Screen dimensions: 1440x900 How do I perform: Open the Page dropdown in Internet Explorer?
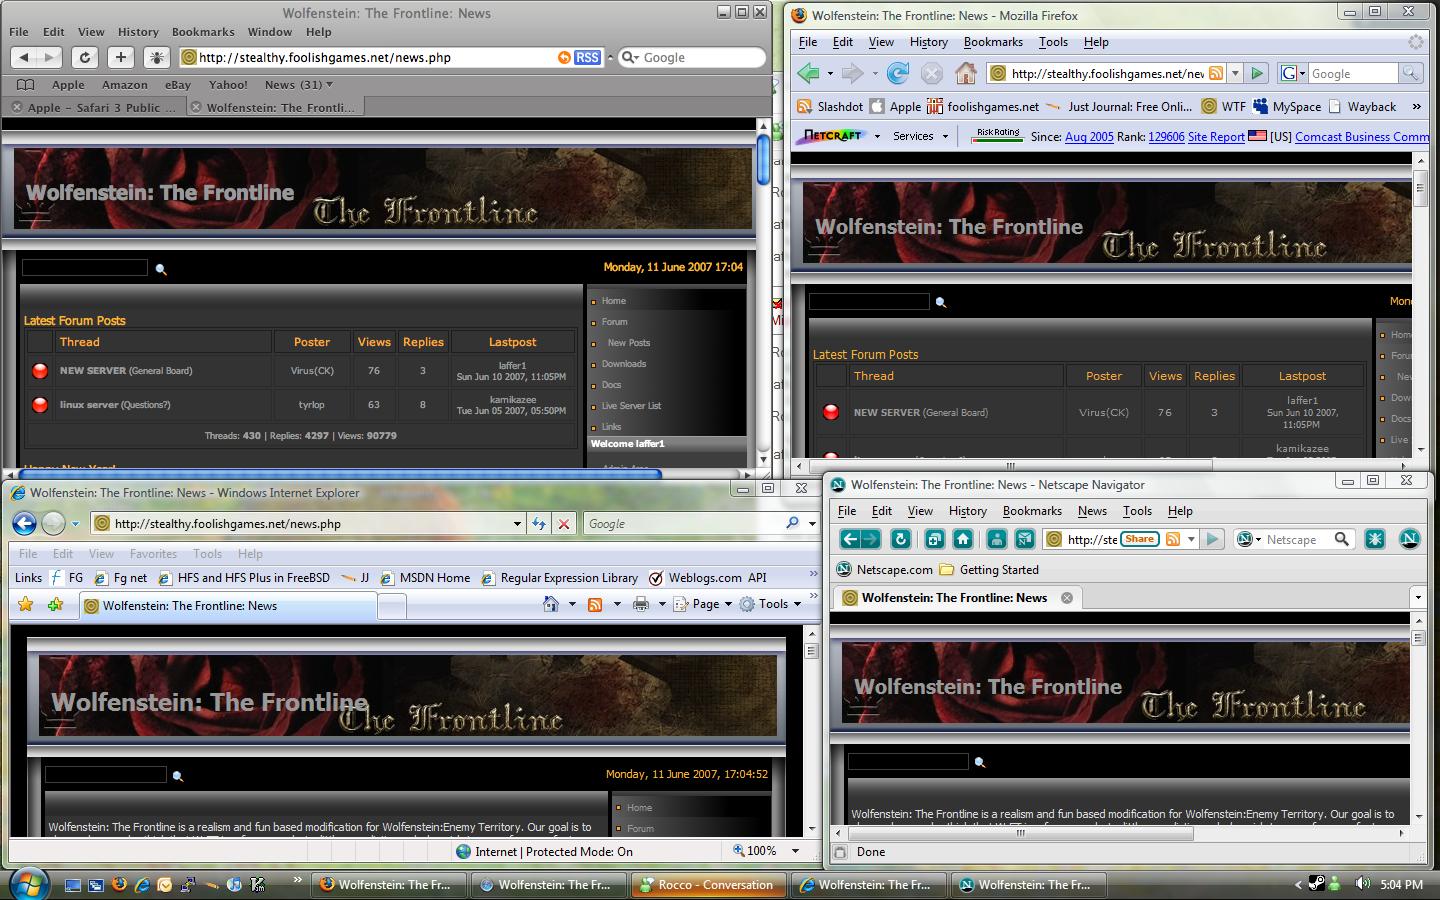tap(704, 604)
